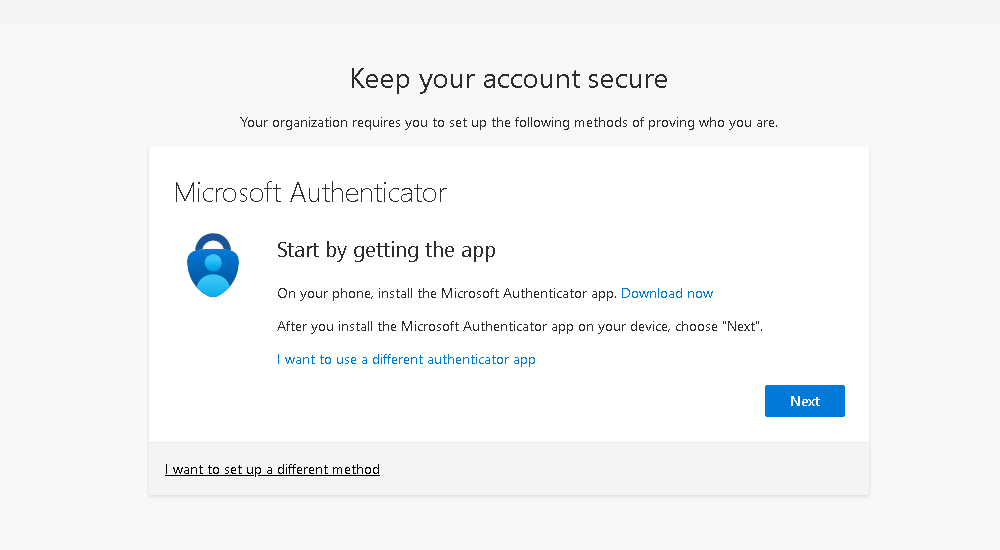The height and width of the screenshot is (550, 1000).
Task: Choose I want to use a different authenticator app
Action: point(406,360)
